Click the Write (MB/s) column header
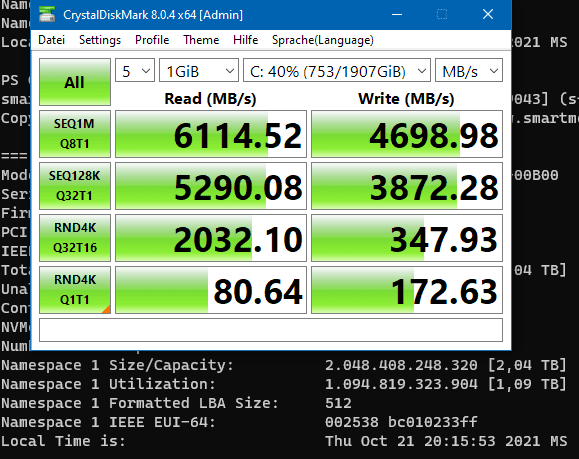 click(406, 99)
